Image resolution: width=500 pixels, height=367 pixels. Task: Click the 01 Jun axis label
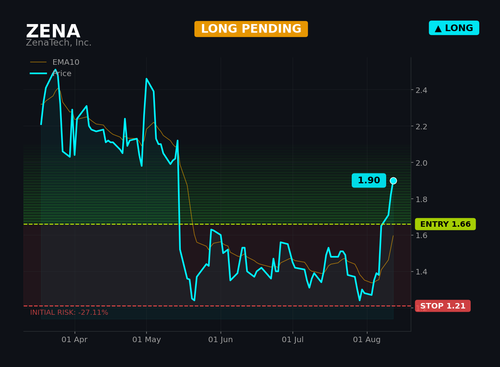(x=220, y=339)
